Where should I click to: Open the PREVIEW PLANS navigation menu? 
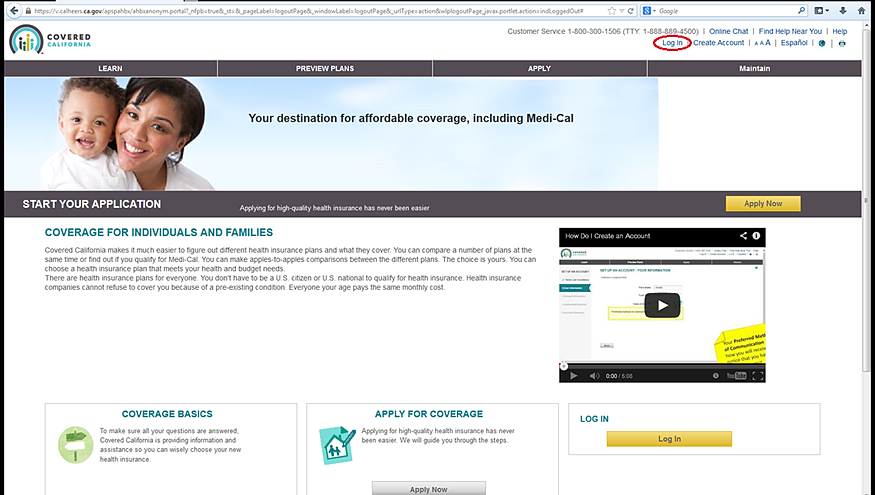pyautogui.click(x=325, y=68)
